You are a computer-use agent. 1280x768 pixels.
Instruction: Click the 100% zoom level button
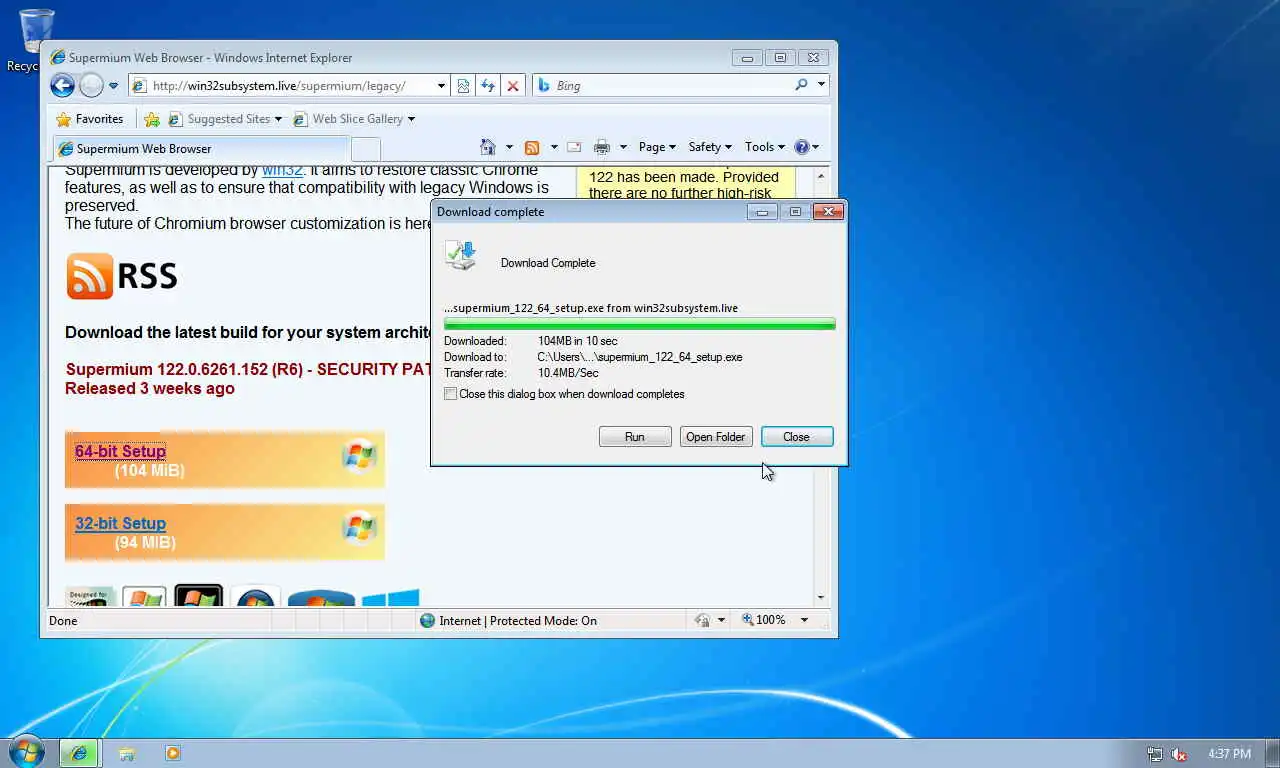(764, 621)
